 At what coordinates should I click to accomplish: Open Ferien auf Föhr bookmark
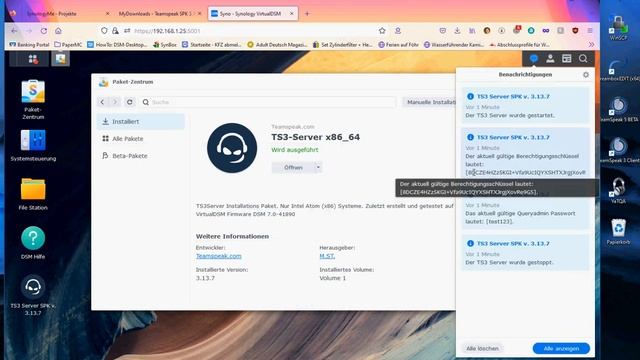point(398,44)
